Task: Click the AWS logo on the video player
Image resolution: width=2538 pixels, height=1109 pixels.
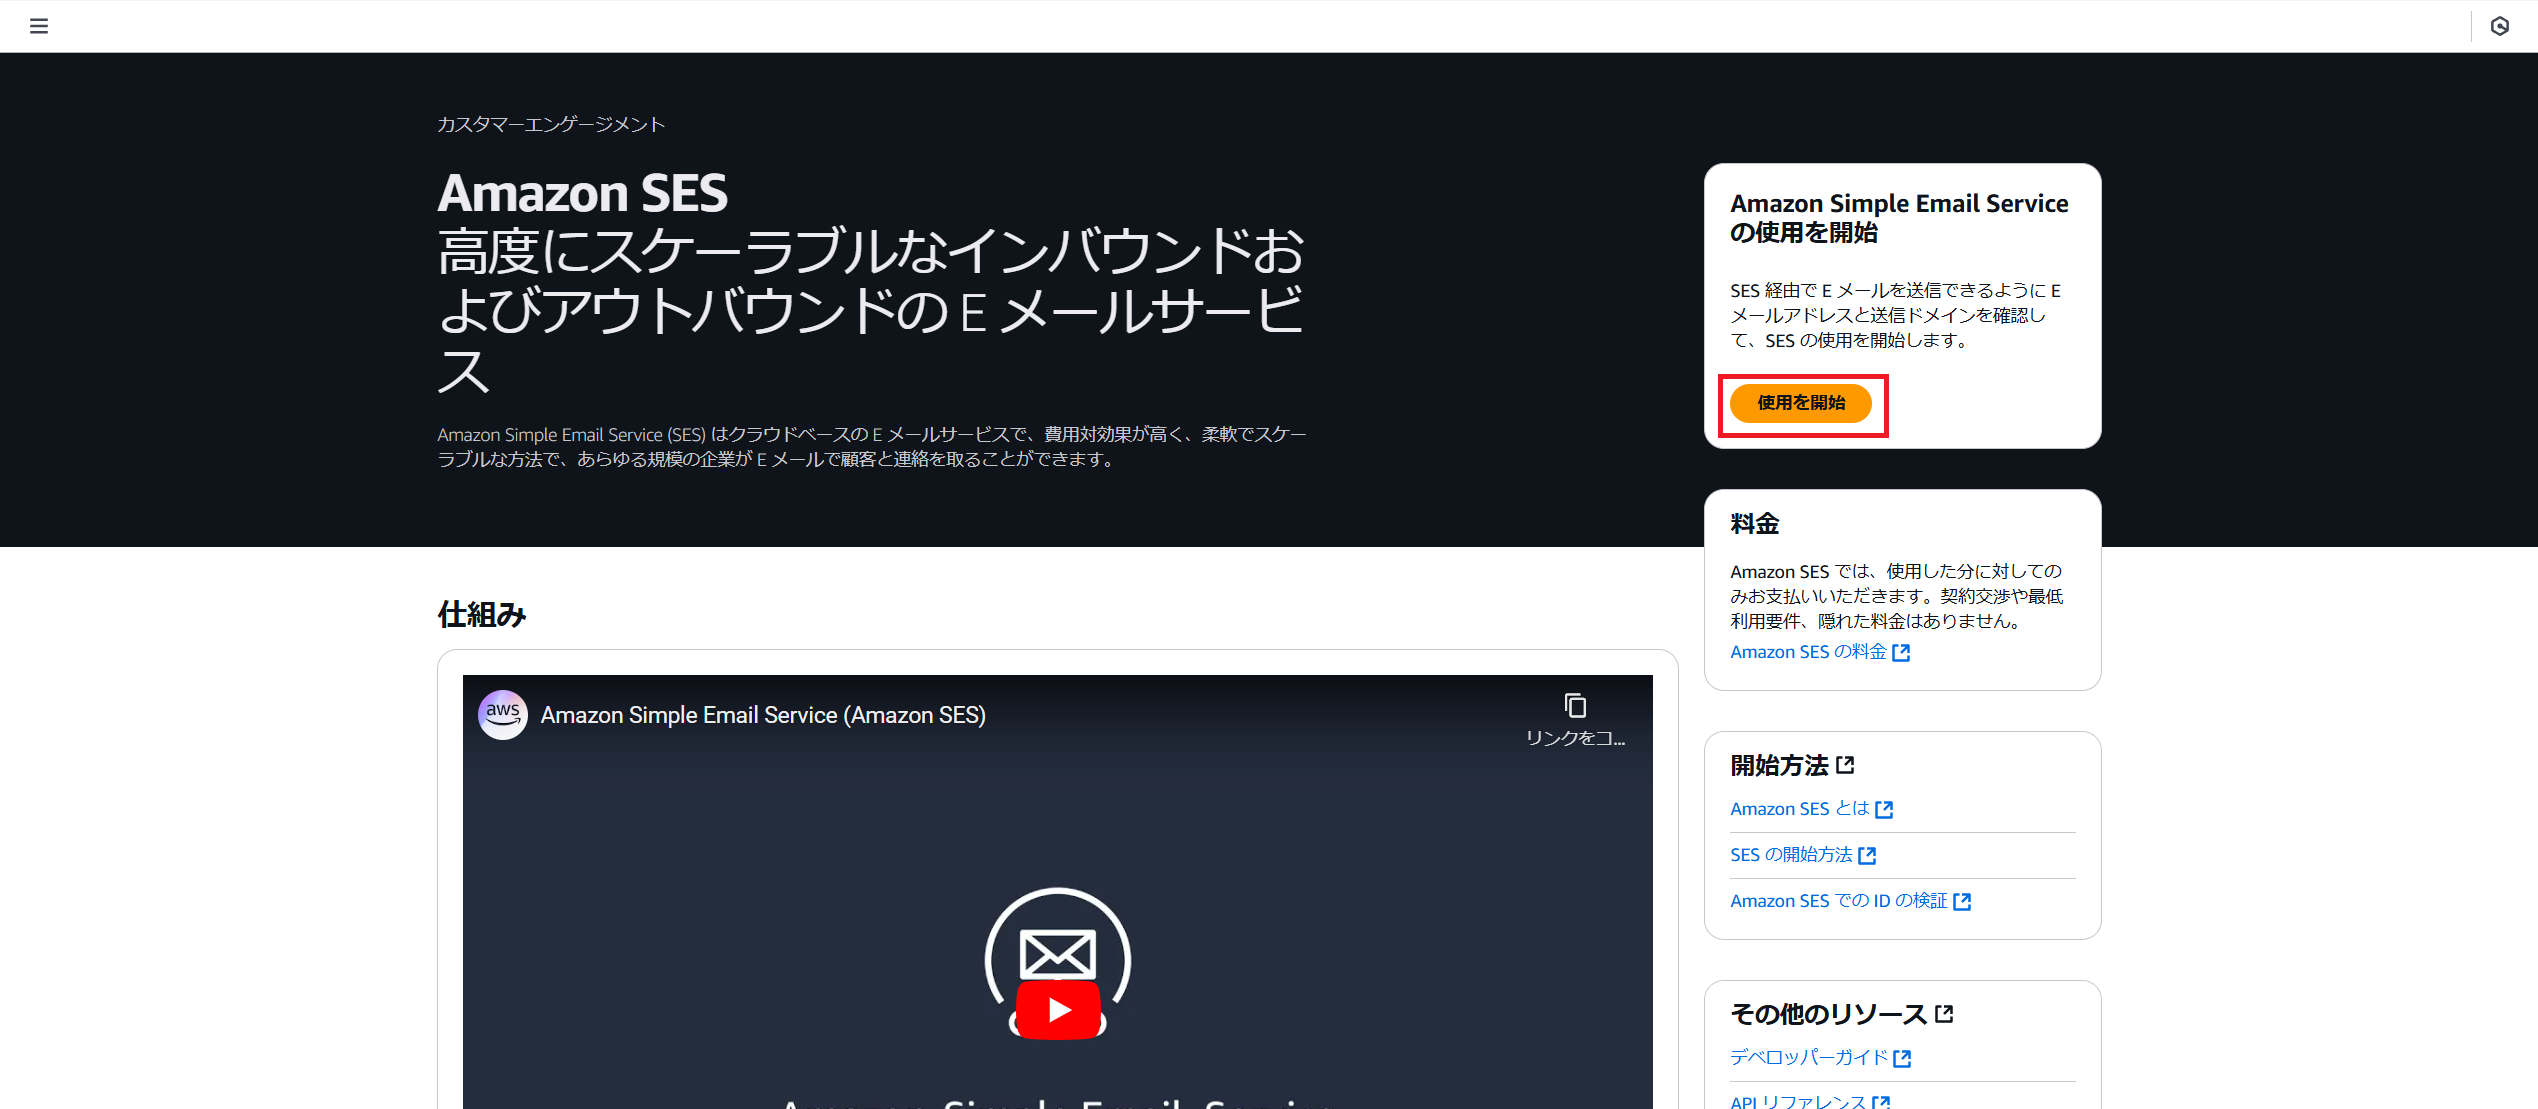Action: tap(502, 715)
